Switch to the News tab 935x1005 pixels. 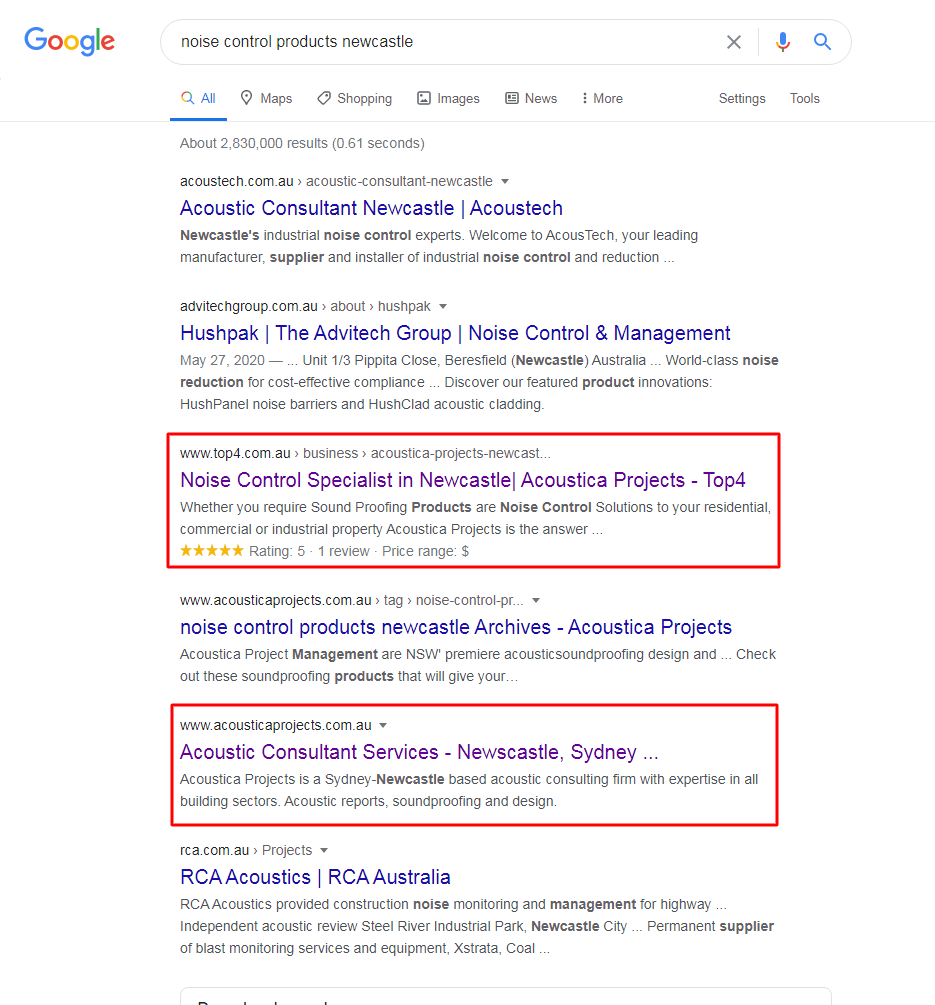(531, 98)
